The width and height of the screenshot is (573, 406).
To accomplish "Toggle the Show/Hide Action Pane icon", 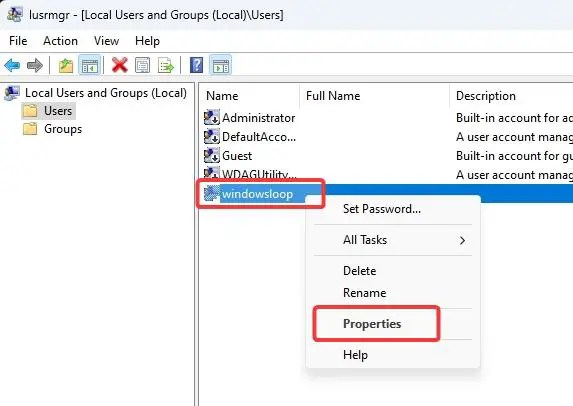I will (x=220, y=65).
